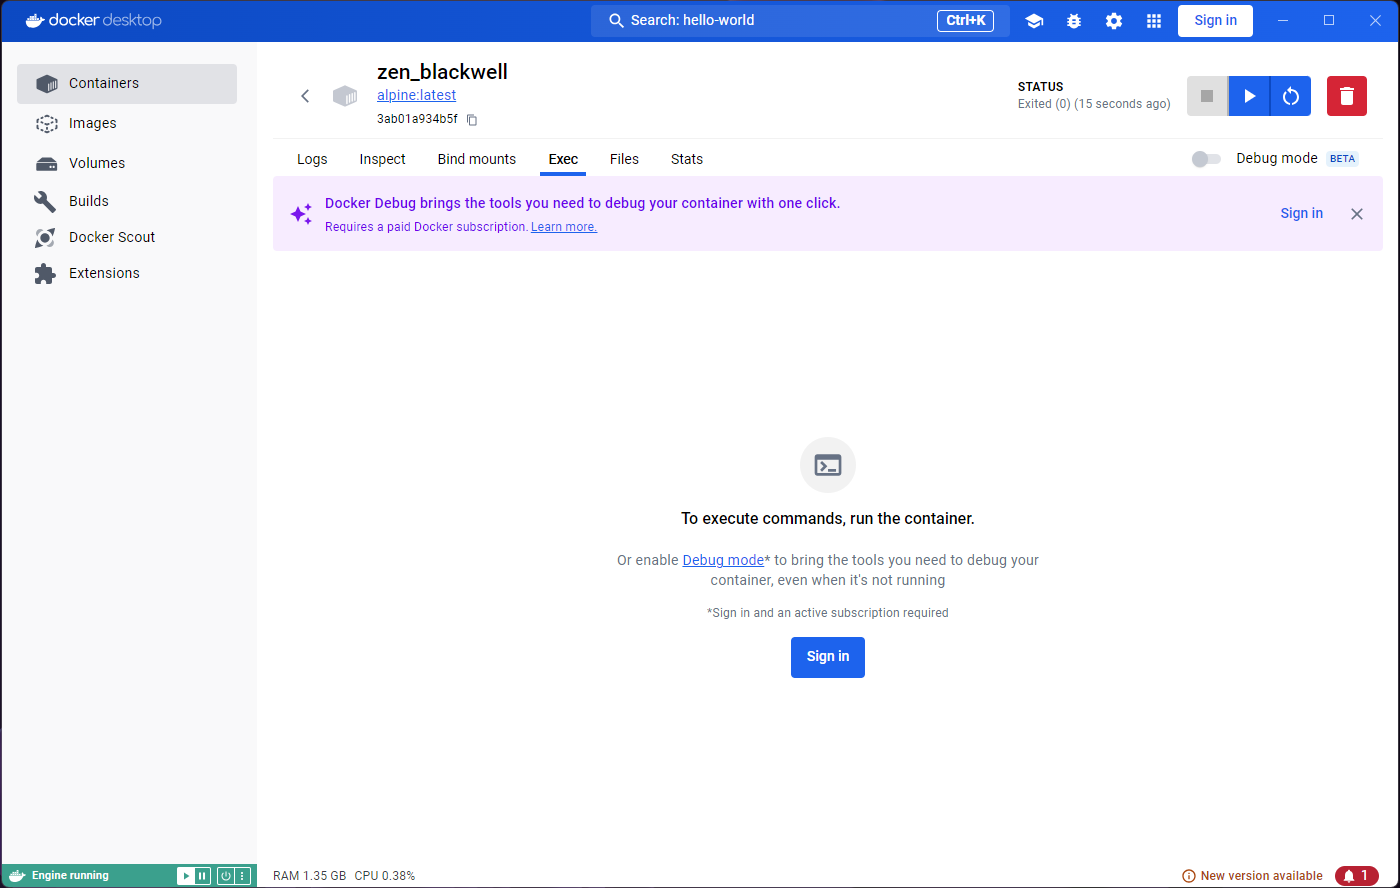
Task: Open the Troubleshoot bug icon
Action: (x=1074, y=21)
